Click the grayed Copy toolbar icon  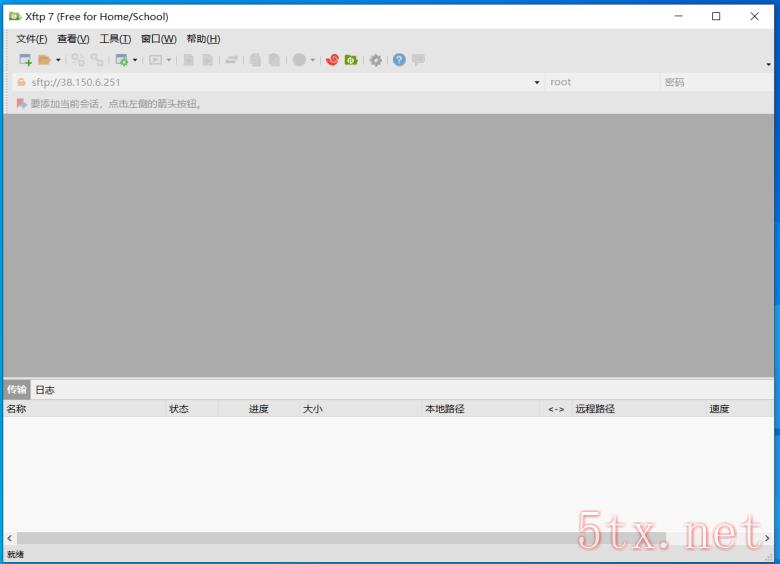point(255,60)
